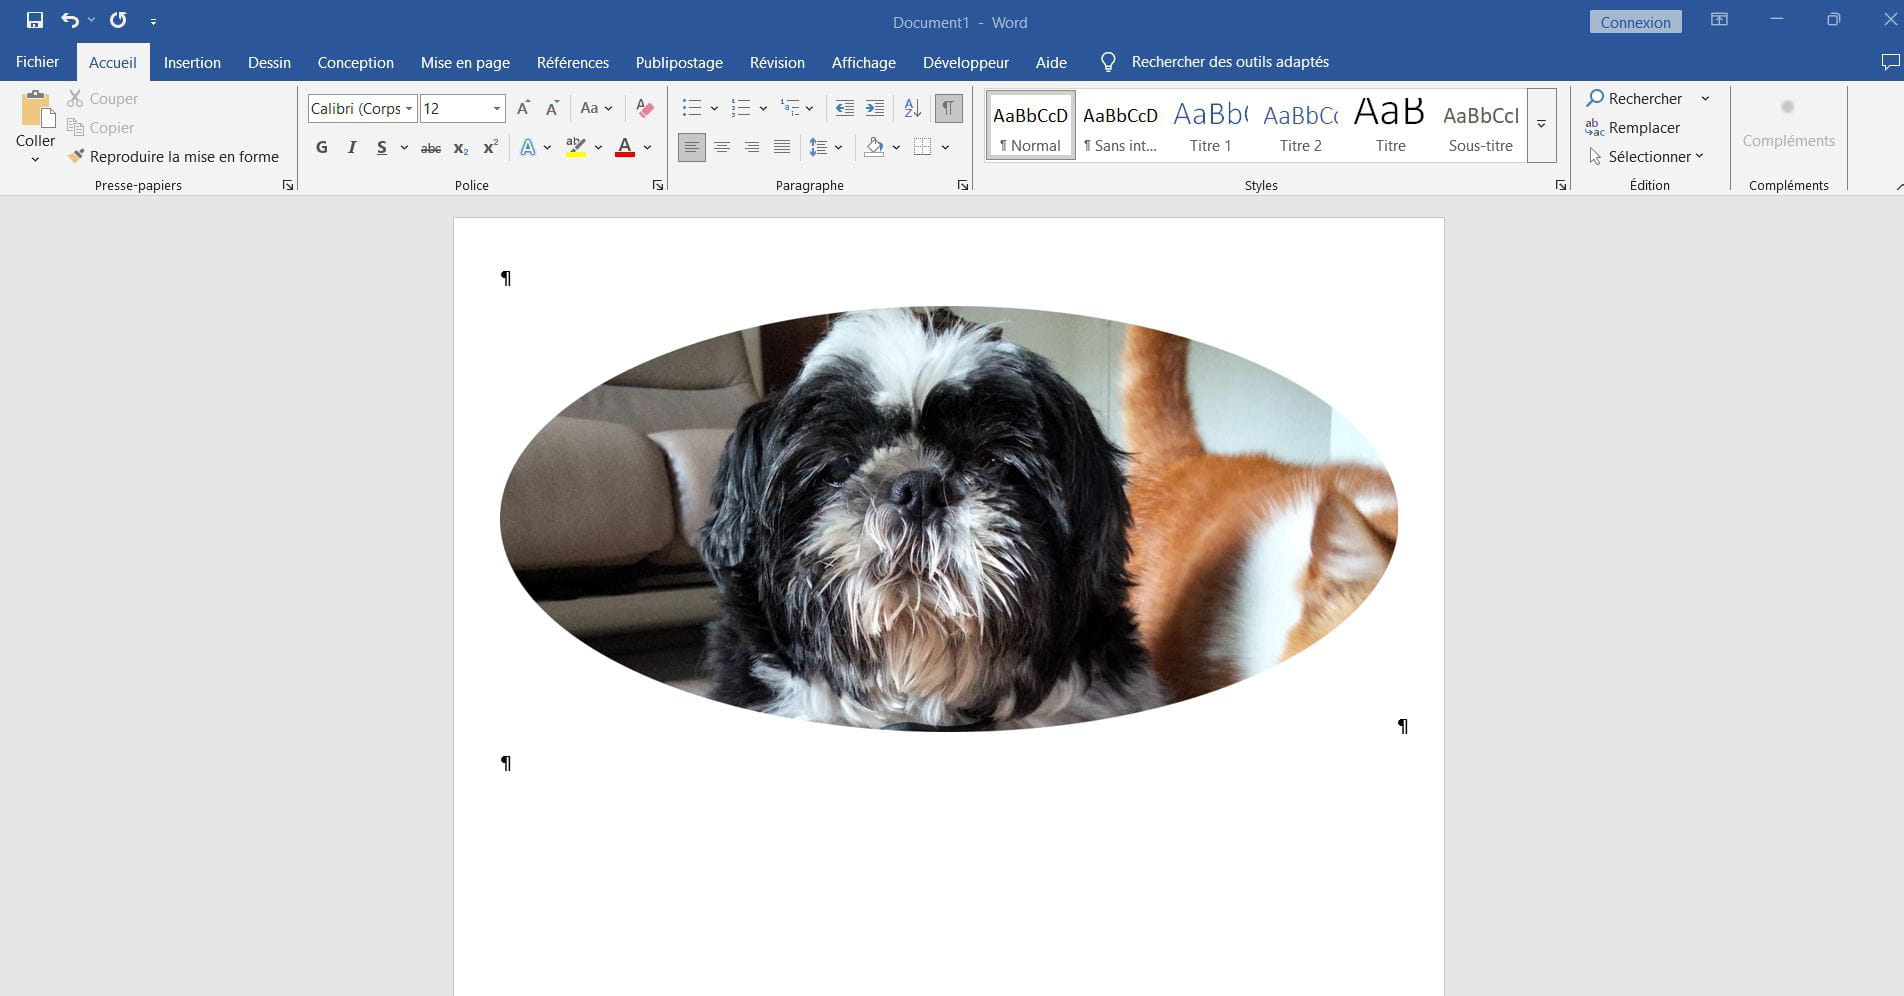1904x996 pixels.
Task: Apply the Normal style thumbnail
Action: tap(1030, 125)
